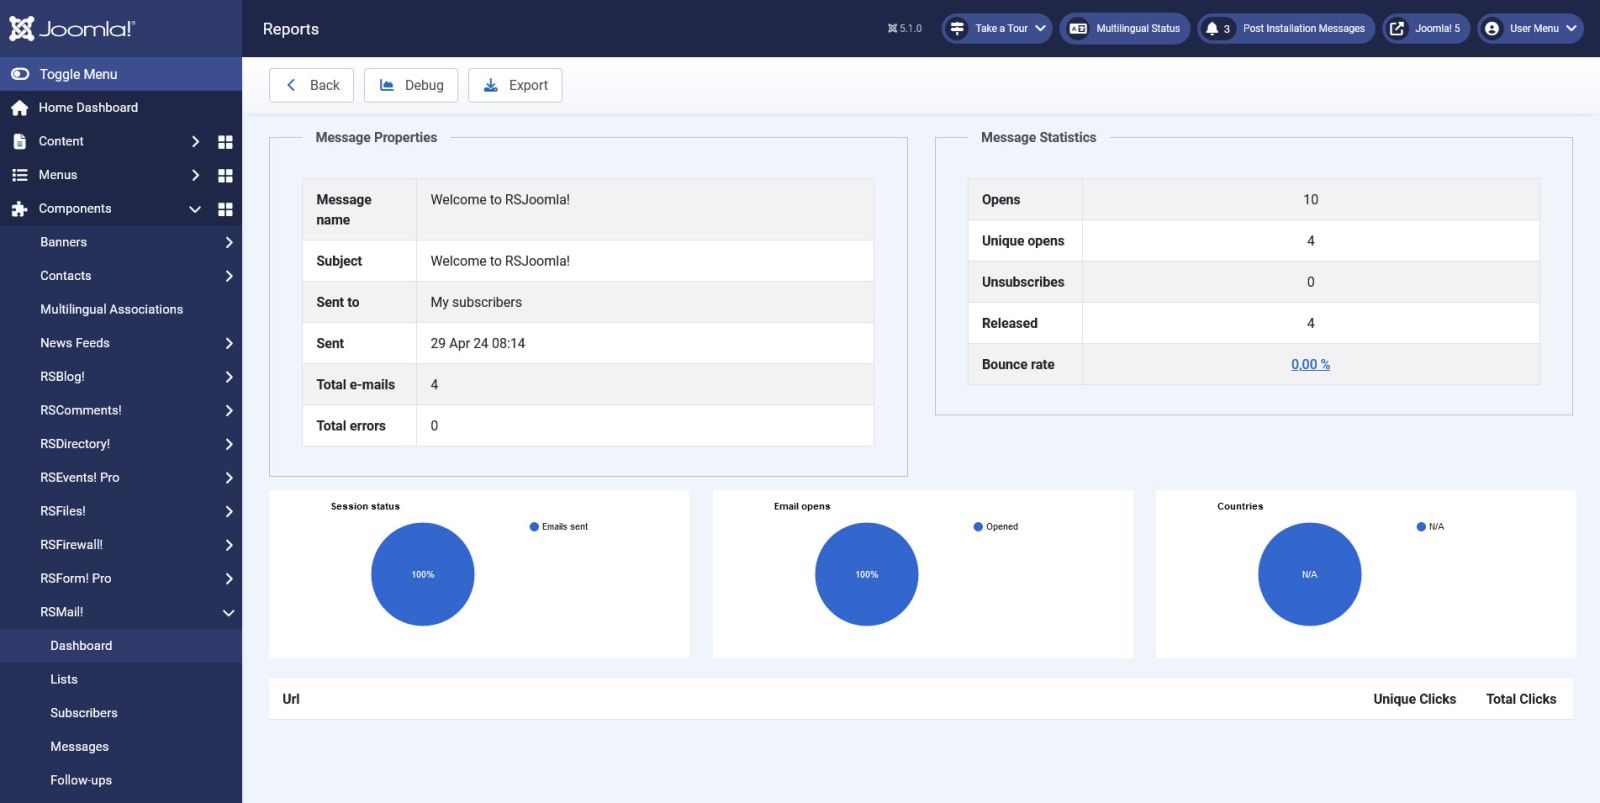Open Components dashboard grid icon
Screen dimensions: 1600x803
225,209
